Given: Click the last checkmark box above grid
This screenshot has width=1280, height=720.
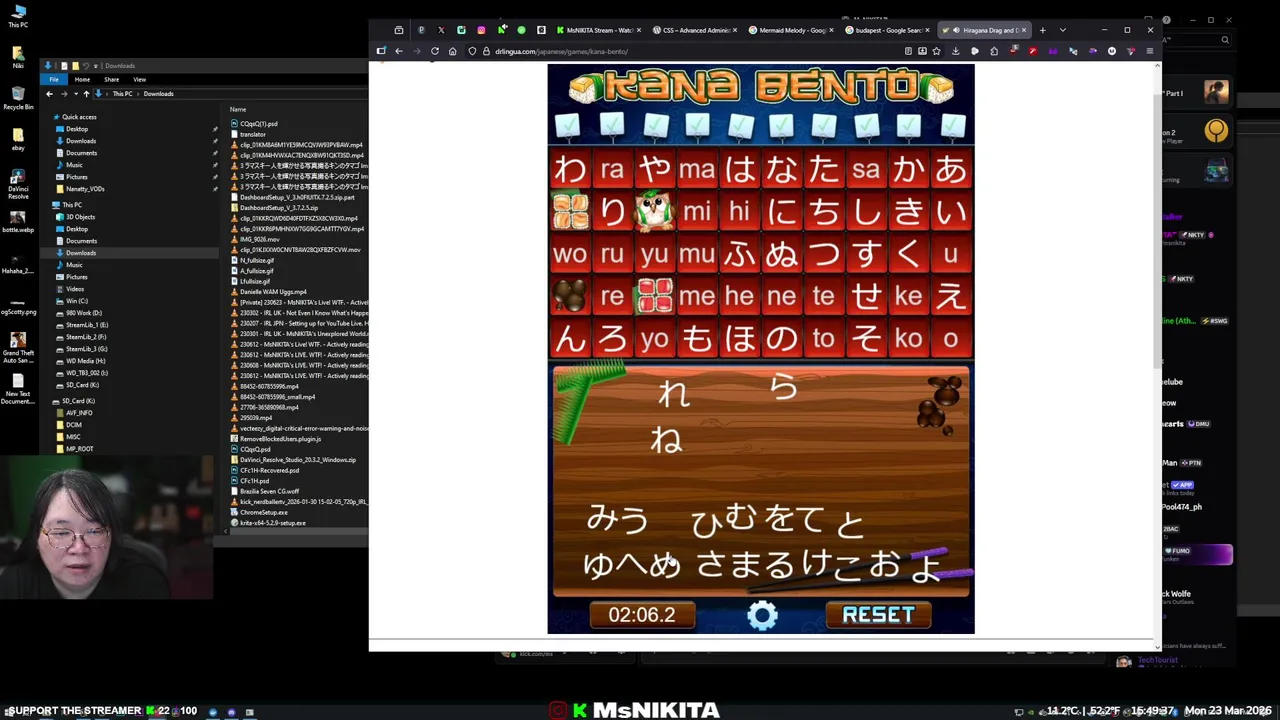Looking at the screenshot, I should click(953, 126).
